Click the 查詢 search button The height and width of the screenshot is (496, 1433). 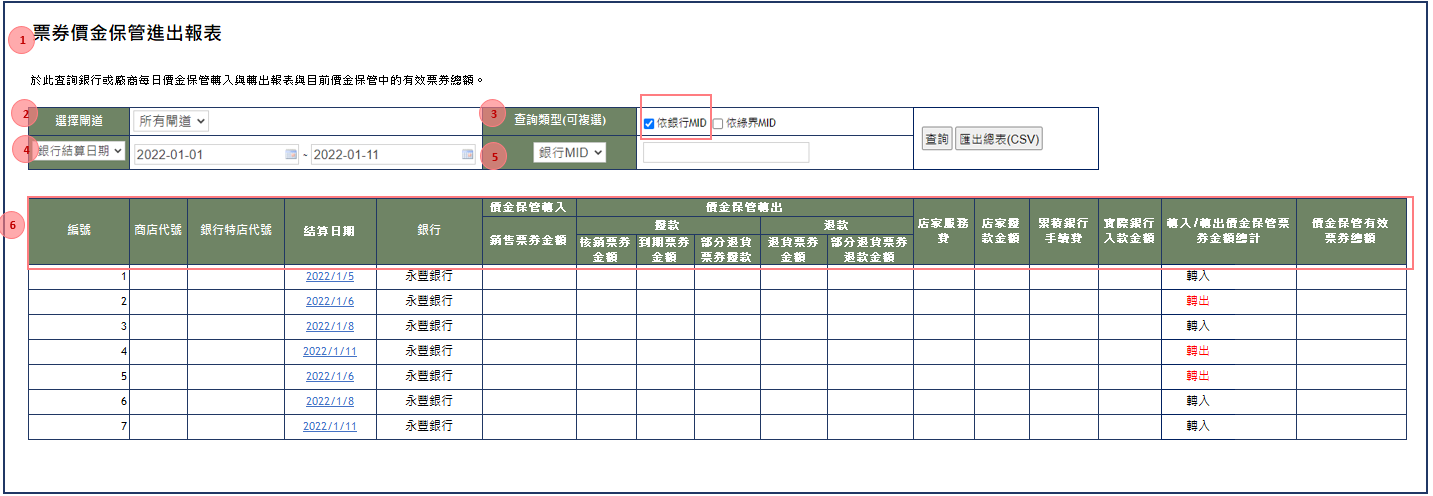pos(936,139)
